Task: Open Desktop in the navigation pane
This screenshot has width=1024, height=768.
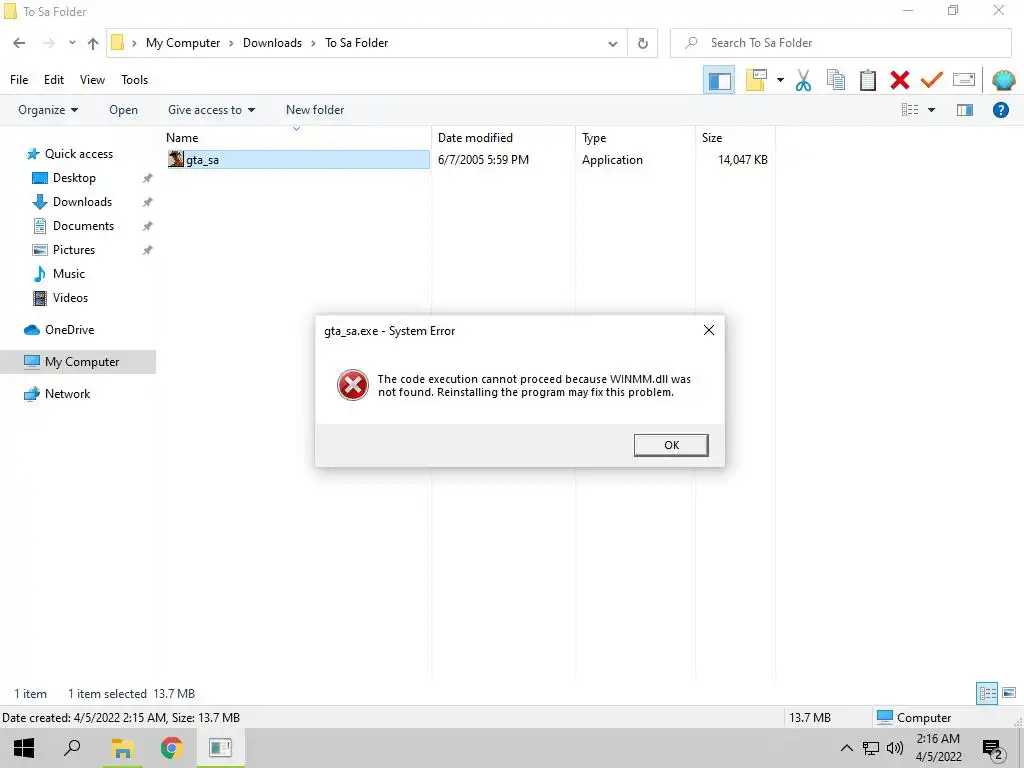Action: tap(74, 178)
